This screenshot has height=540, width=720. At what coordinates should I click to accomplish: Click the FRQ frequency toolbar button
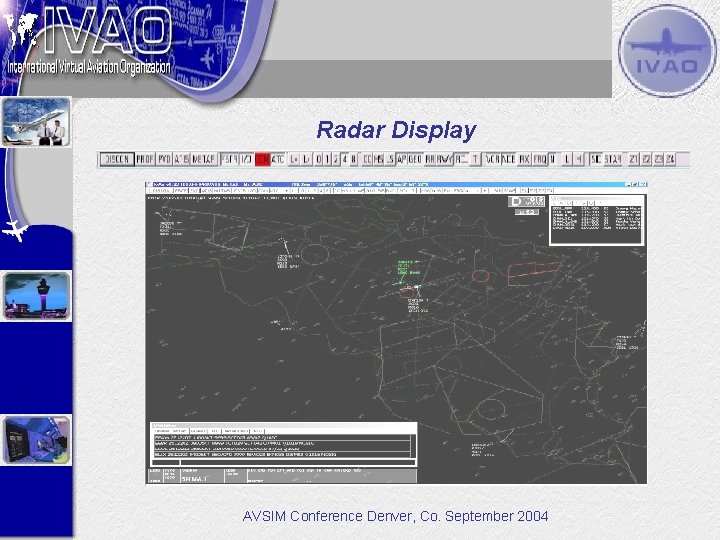540,159
